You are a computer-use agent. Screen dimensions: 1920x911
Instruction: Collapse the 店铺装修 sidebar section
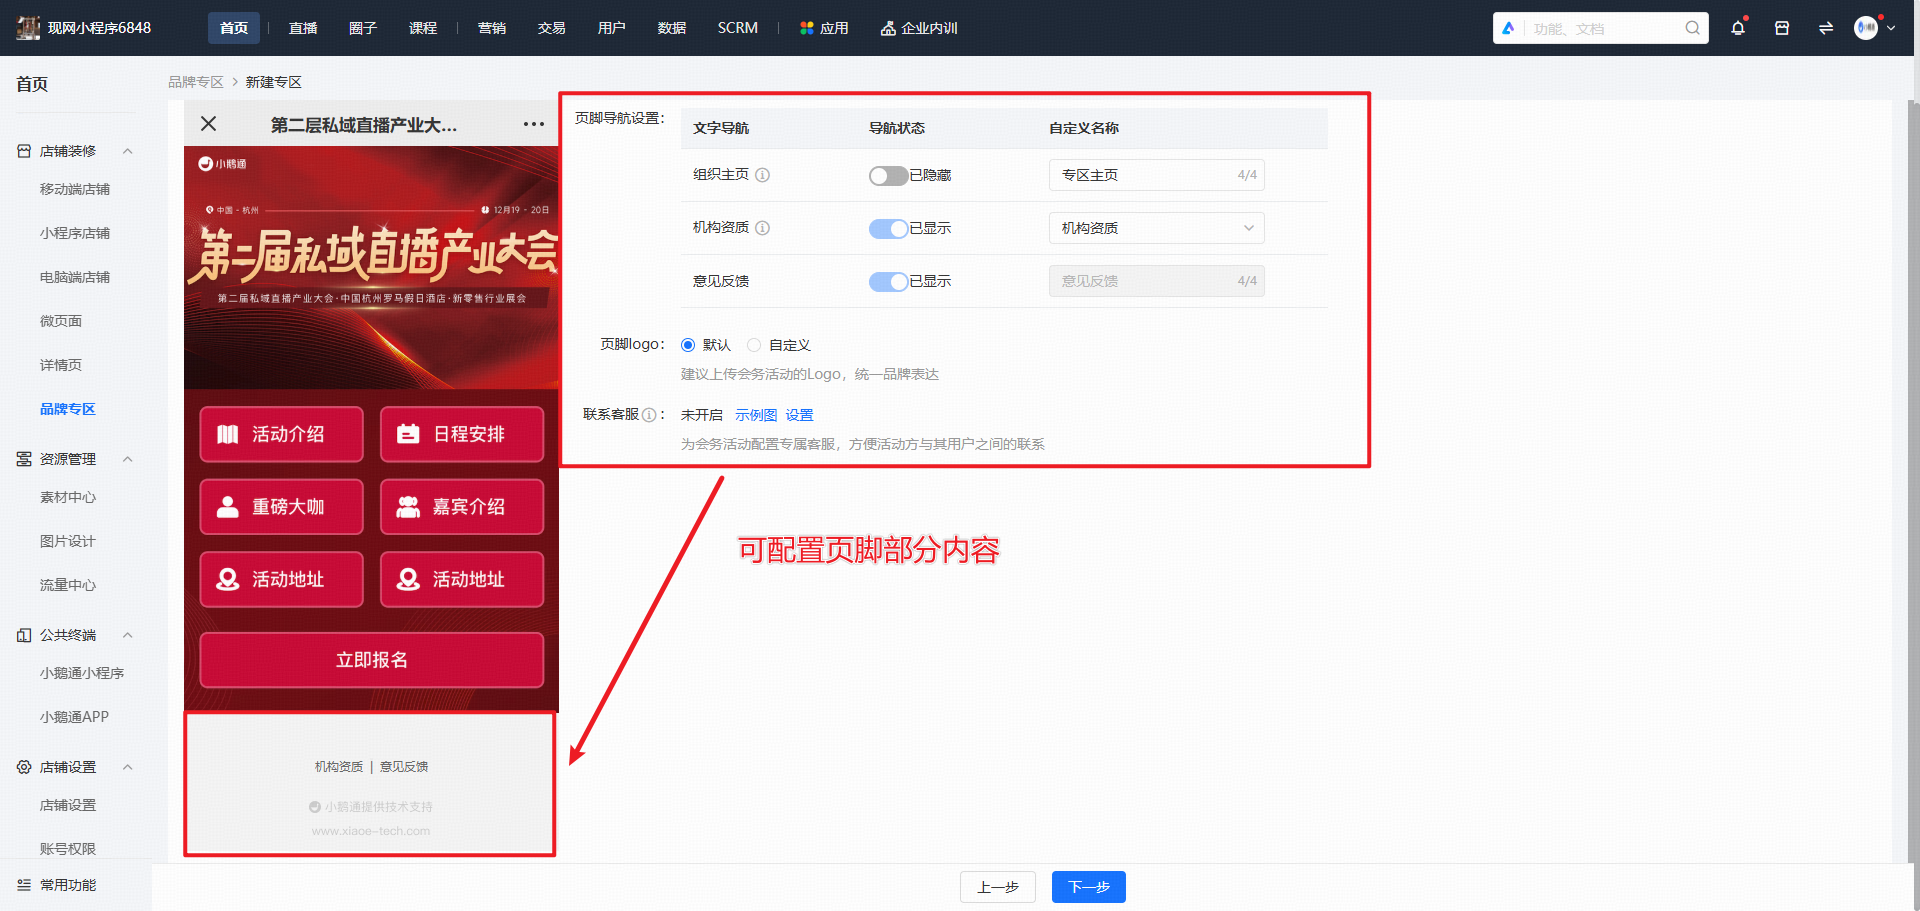tap(128, 151)
